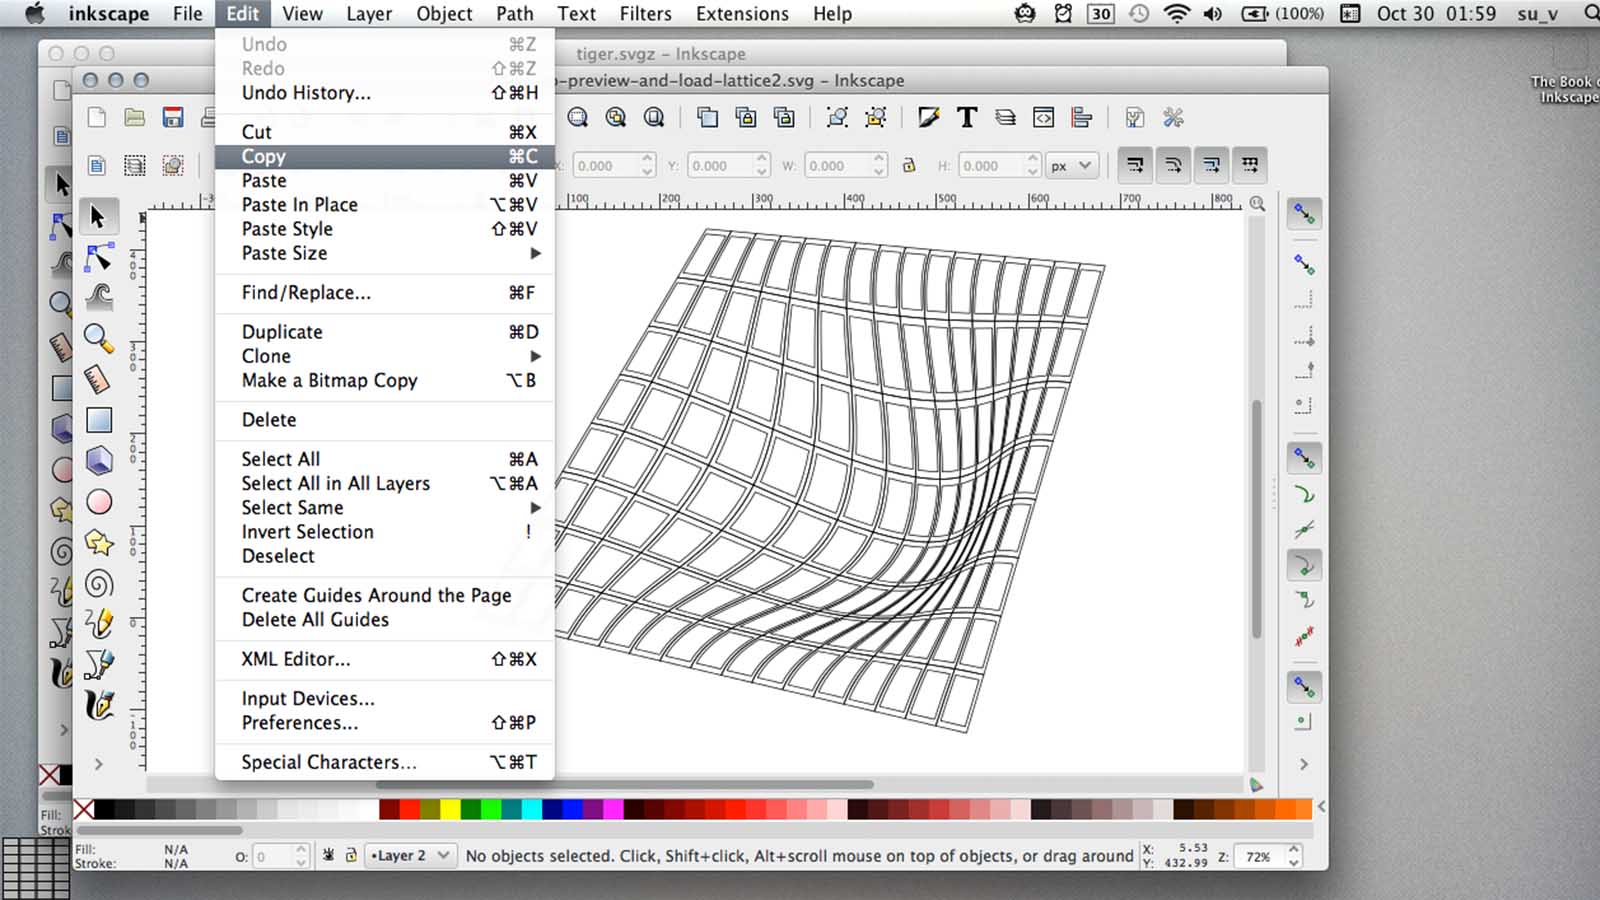1600x900 pixels.
Task: Choose Copy from Edit menu
Action: [x=385, y=156]
